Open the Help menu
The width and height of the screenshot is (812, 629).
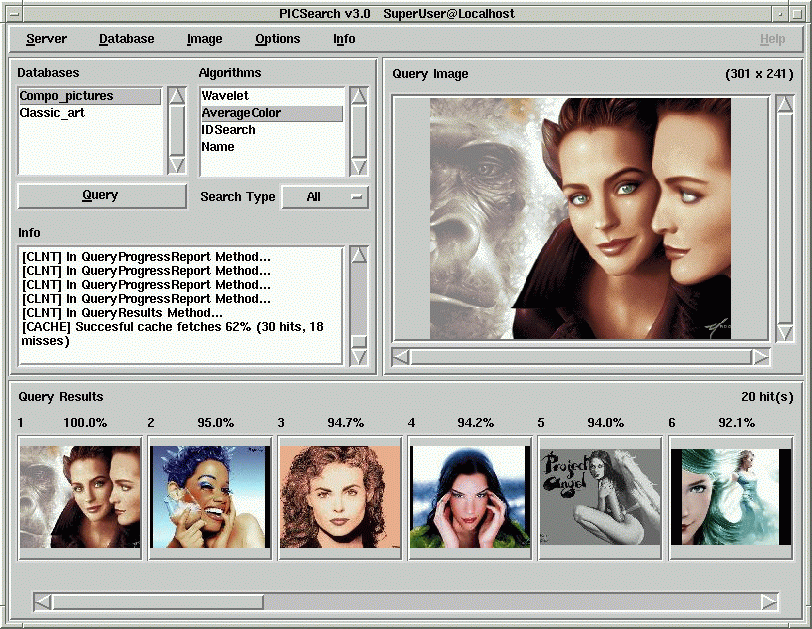[772, 39]
